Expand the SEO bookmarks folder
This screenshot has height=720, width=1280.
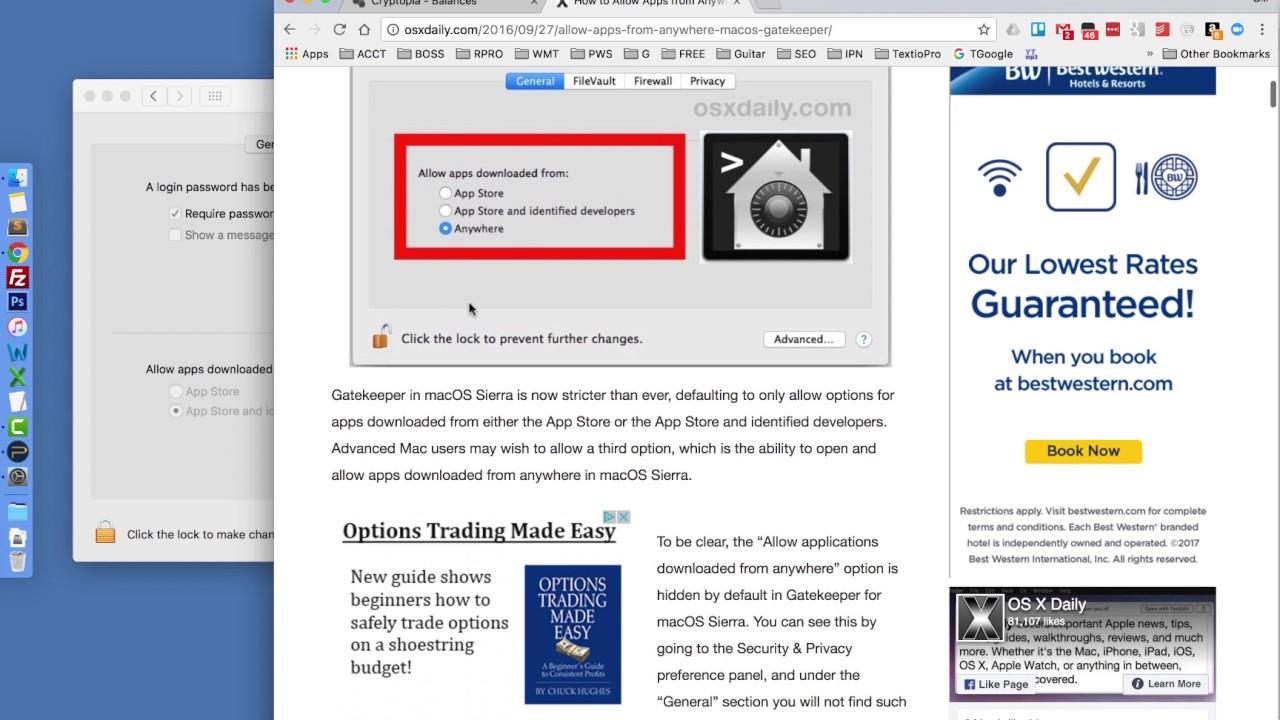[796, 54]
